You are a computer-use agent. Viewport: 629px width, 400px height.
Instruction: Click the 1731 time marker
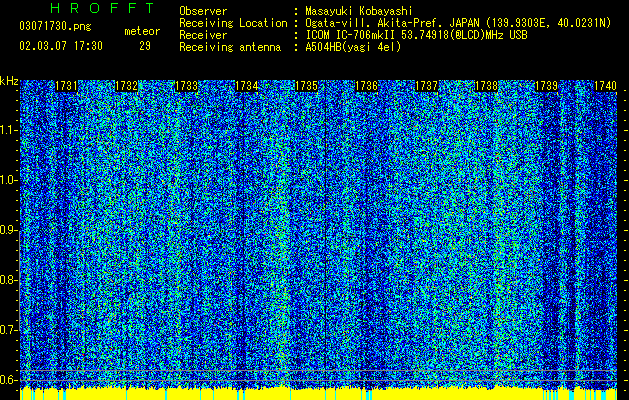[x=66, y=86]
